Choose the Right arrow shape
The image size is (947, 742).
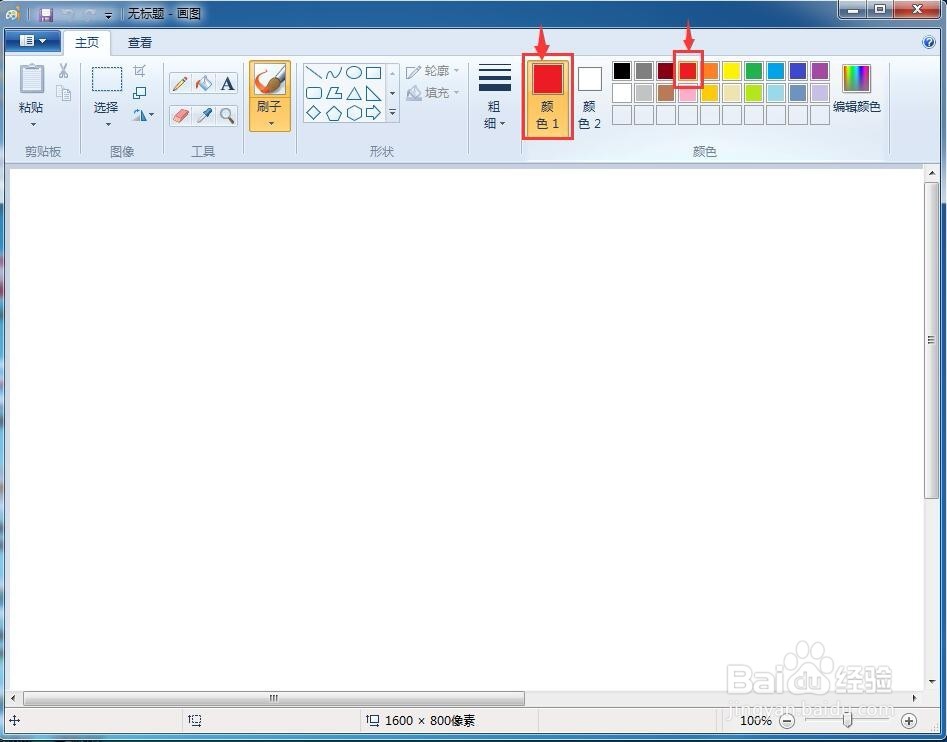point(374,112)
